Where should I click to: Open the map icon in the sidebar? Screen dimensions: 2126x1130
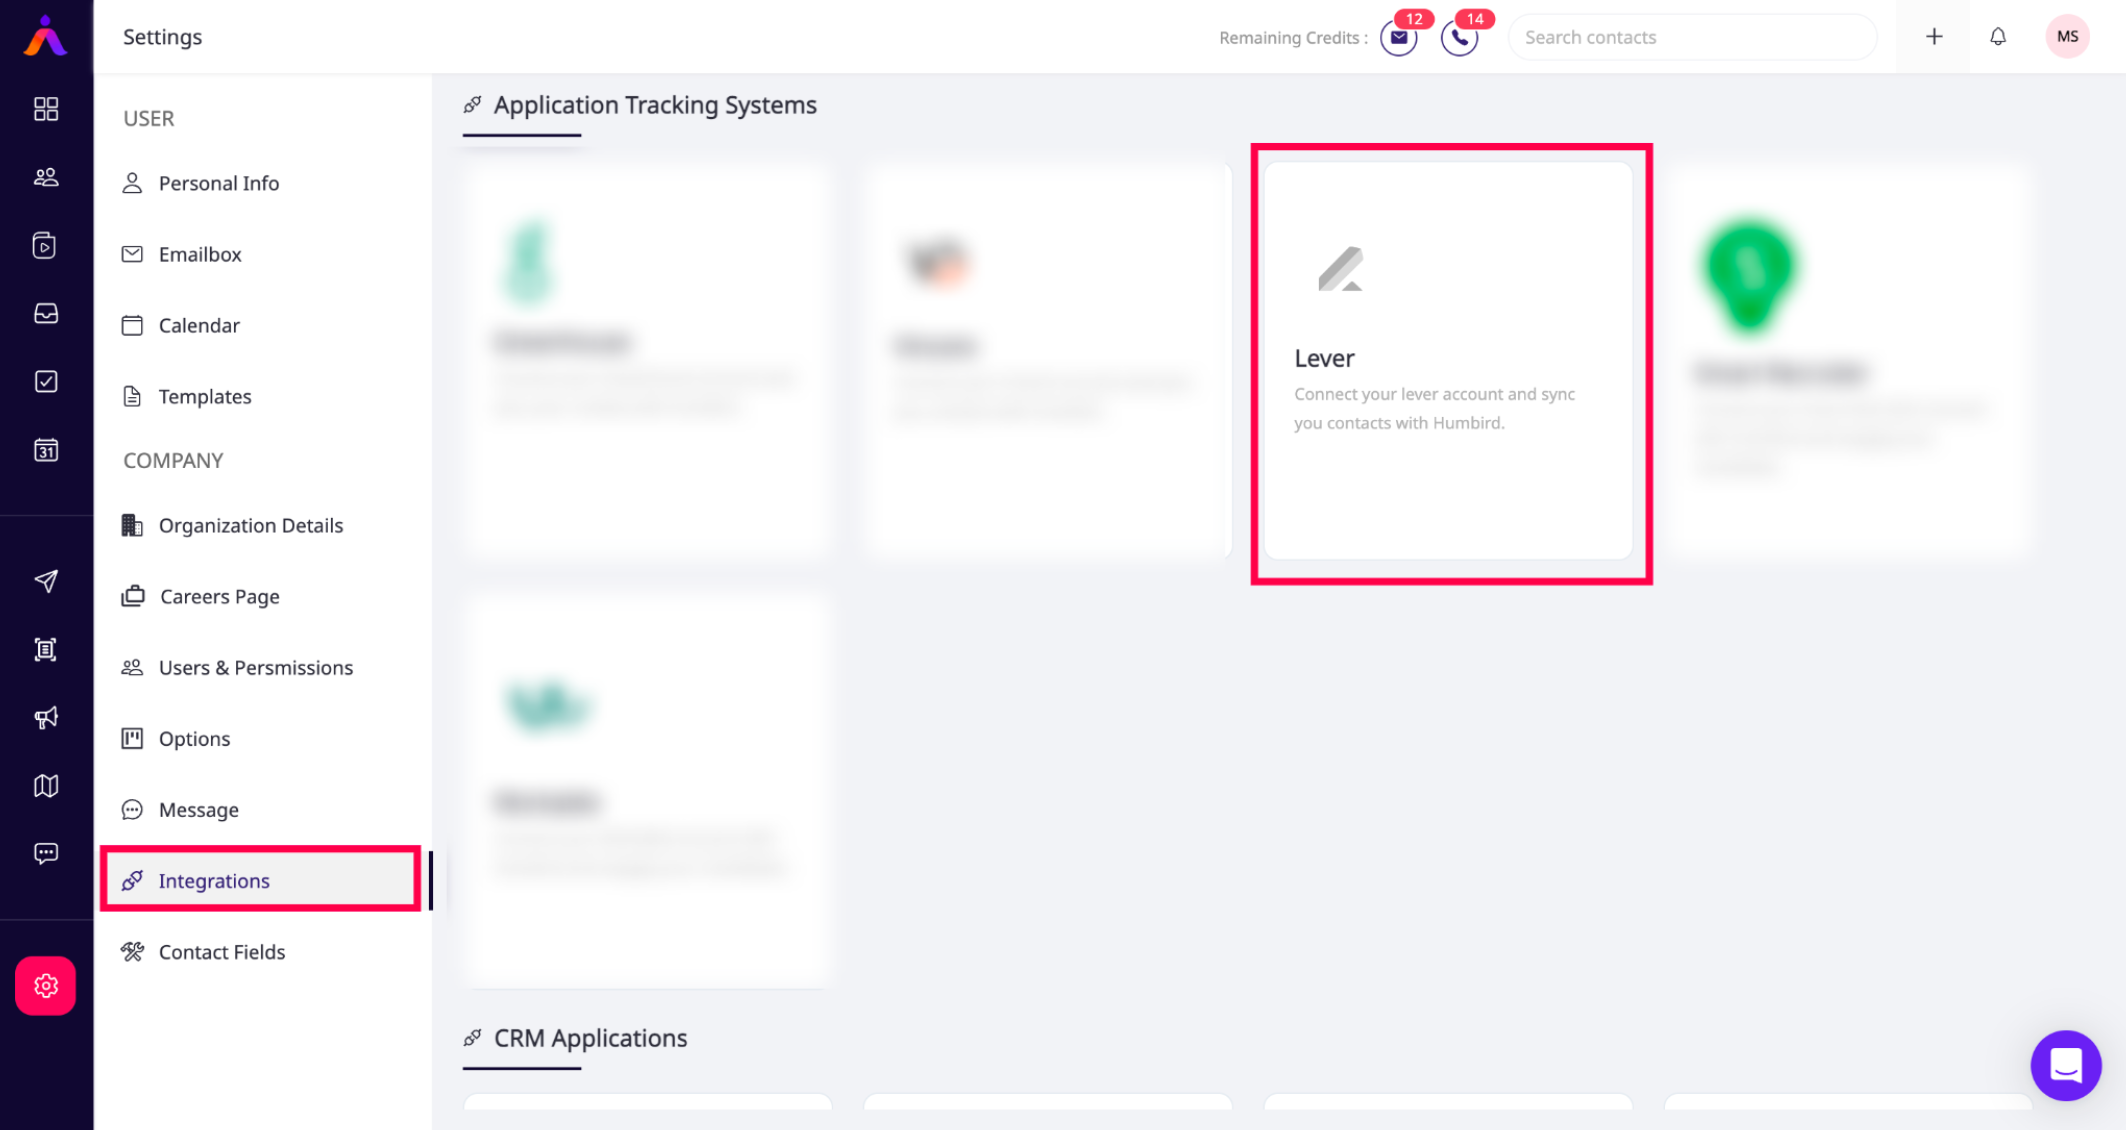click(45, 785)
